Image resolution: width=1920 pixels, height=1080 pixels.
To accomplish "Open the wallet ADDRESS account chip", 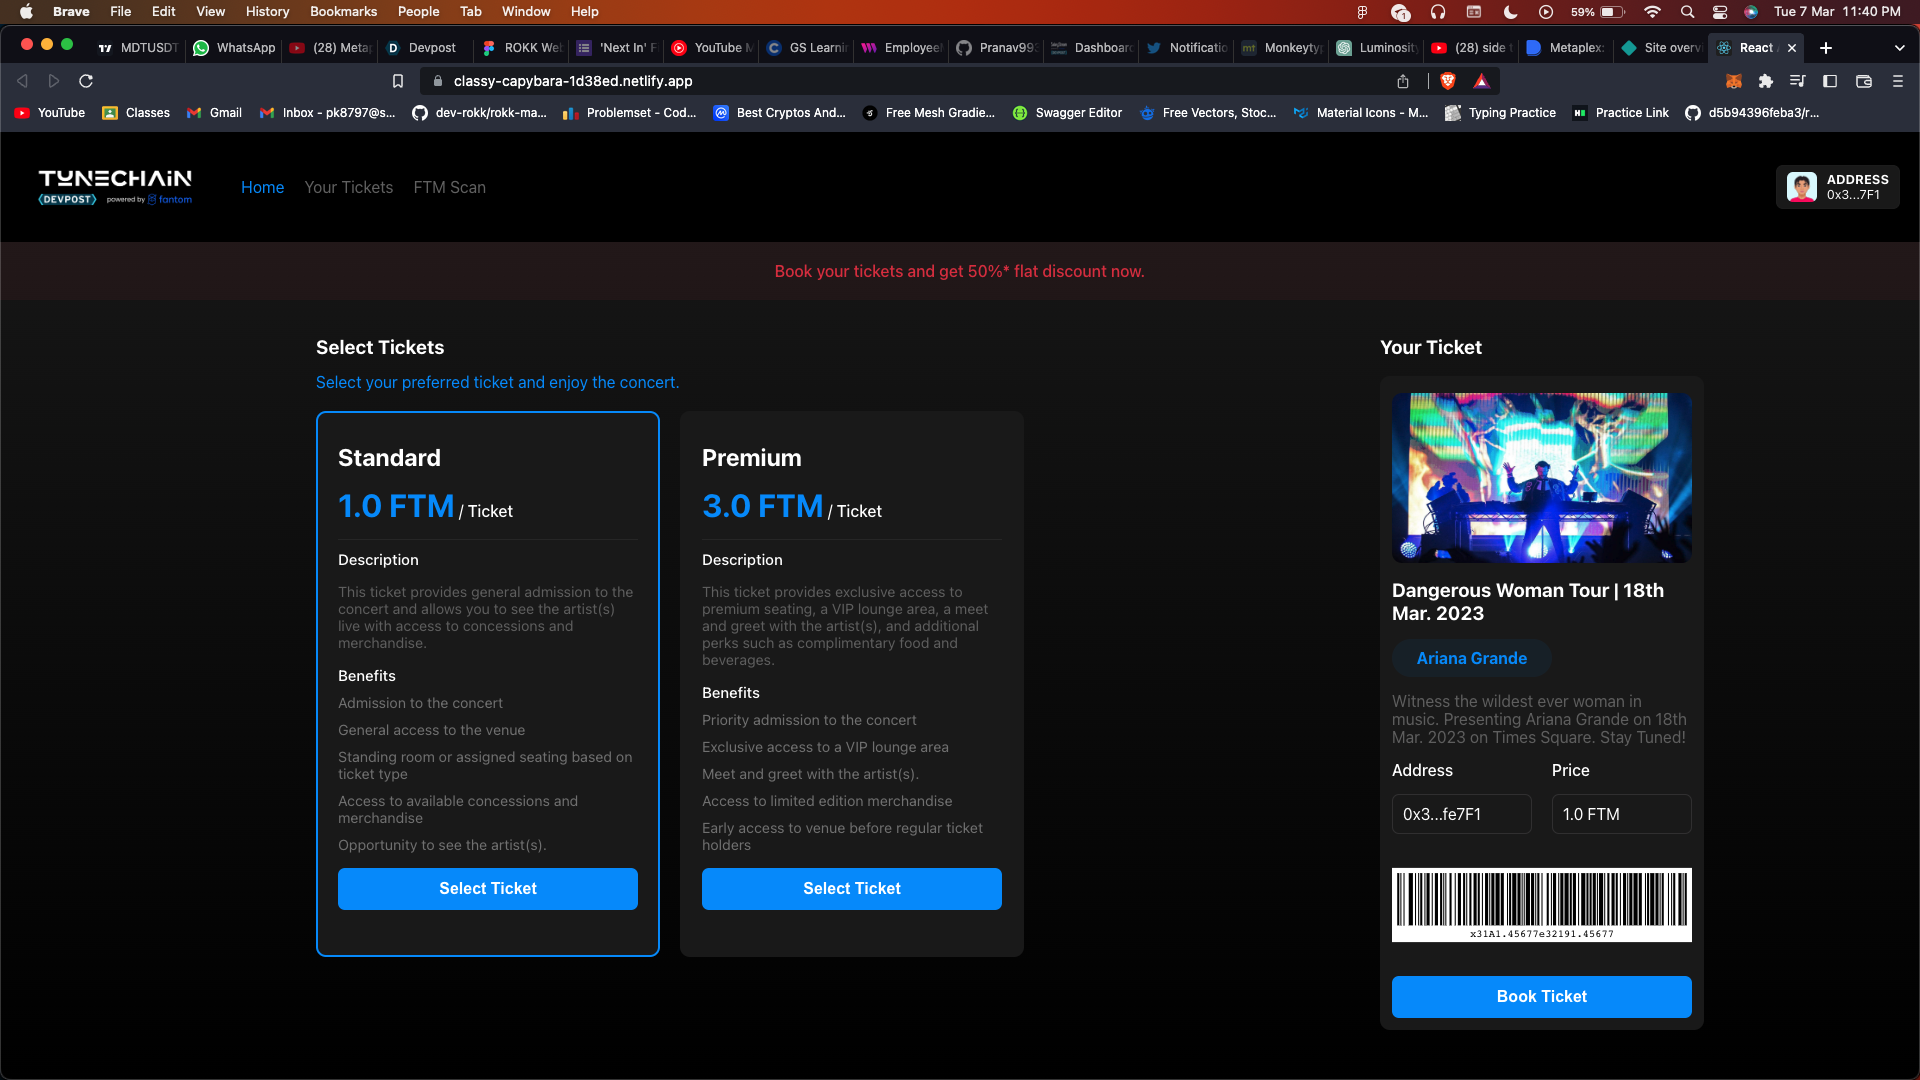I will (x=1837, y=187).
